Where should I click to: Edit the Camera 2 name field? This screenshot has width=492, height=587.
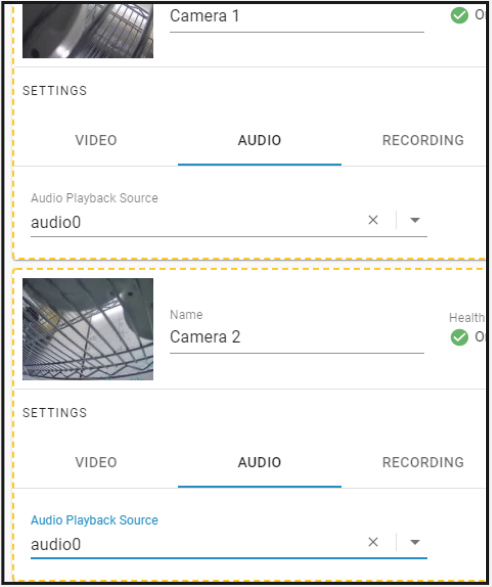tap(297, 337)
